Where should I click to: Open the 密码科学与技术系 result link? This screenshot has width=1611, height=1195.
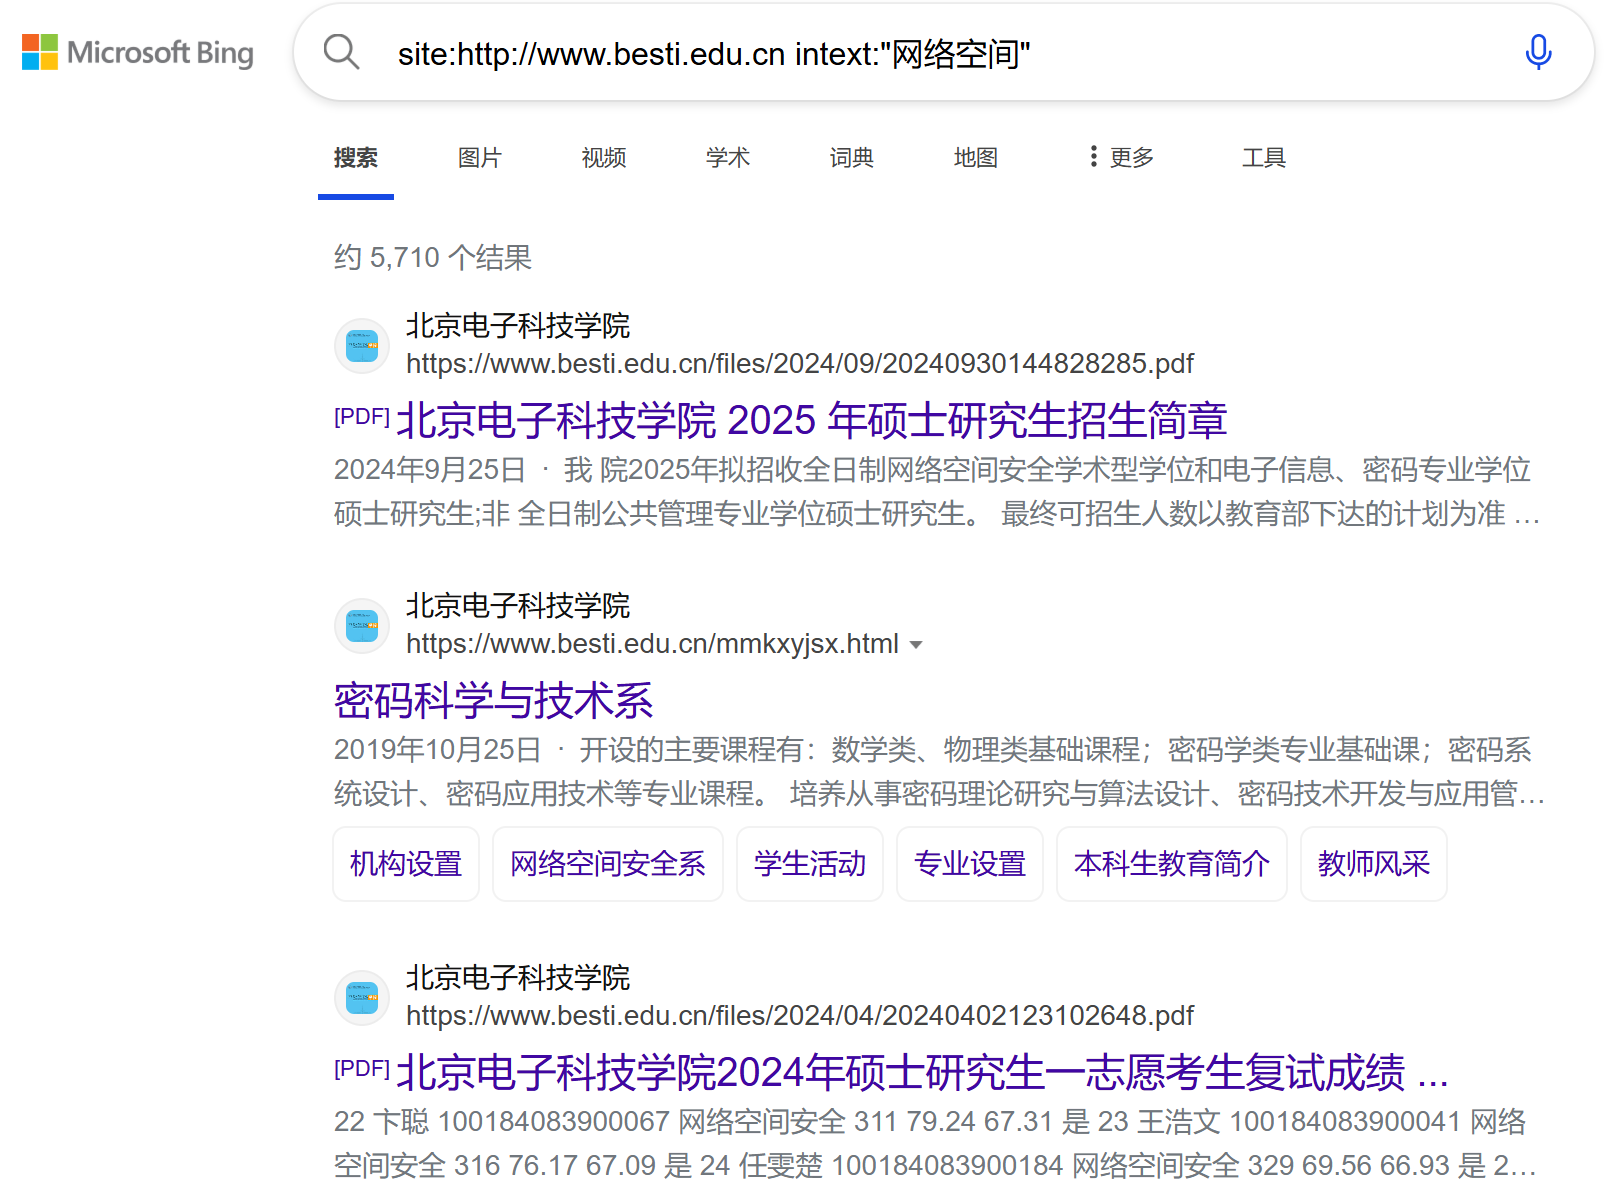tap(494, 700)
